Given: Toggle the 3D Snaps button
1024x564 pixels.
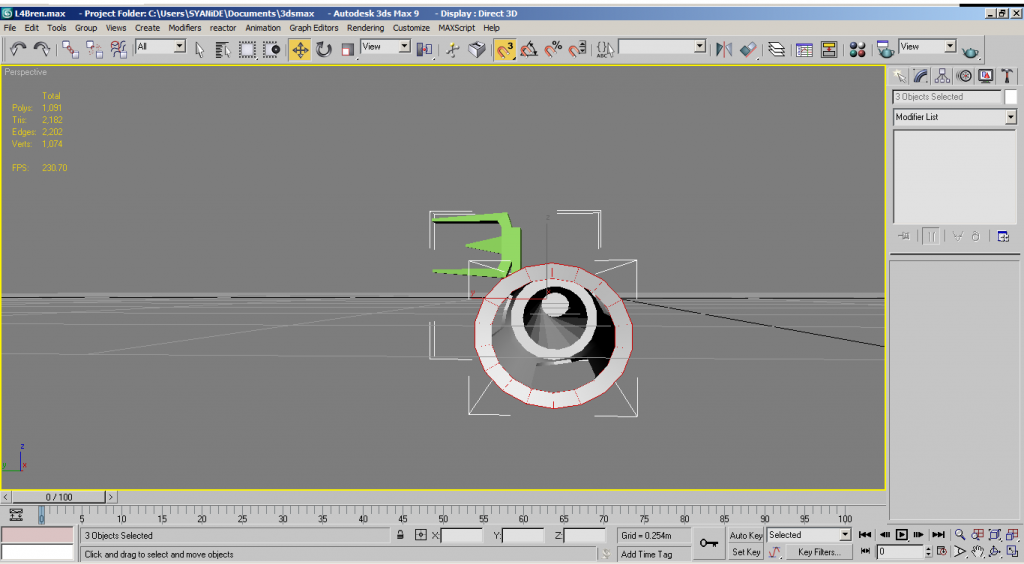Looking at the screenshot, I should (x=505, y=49).
